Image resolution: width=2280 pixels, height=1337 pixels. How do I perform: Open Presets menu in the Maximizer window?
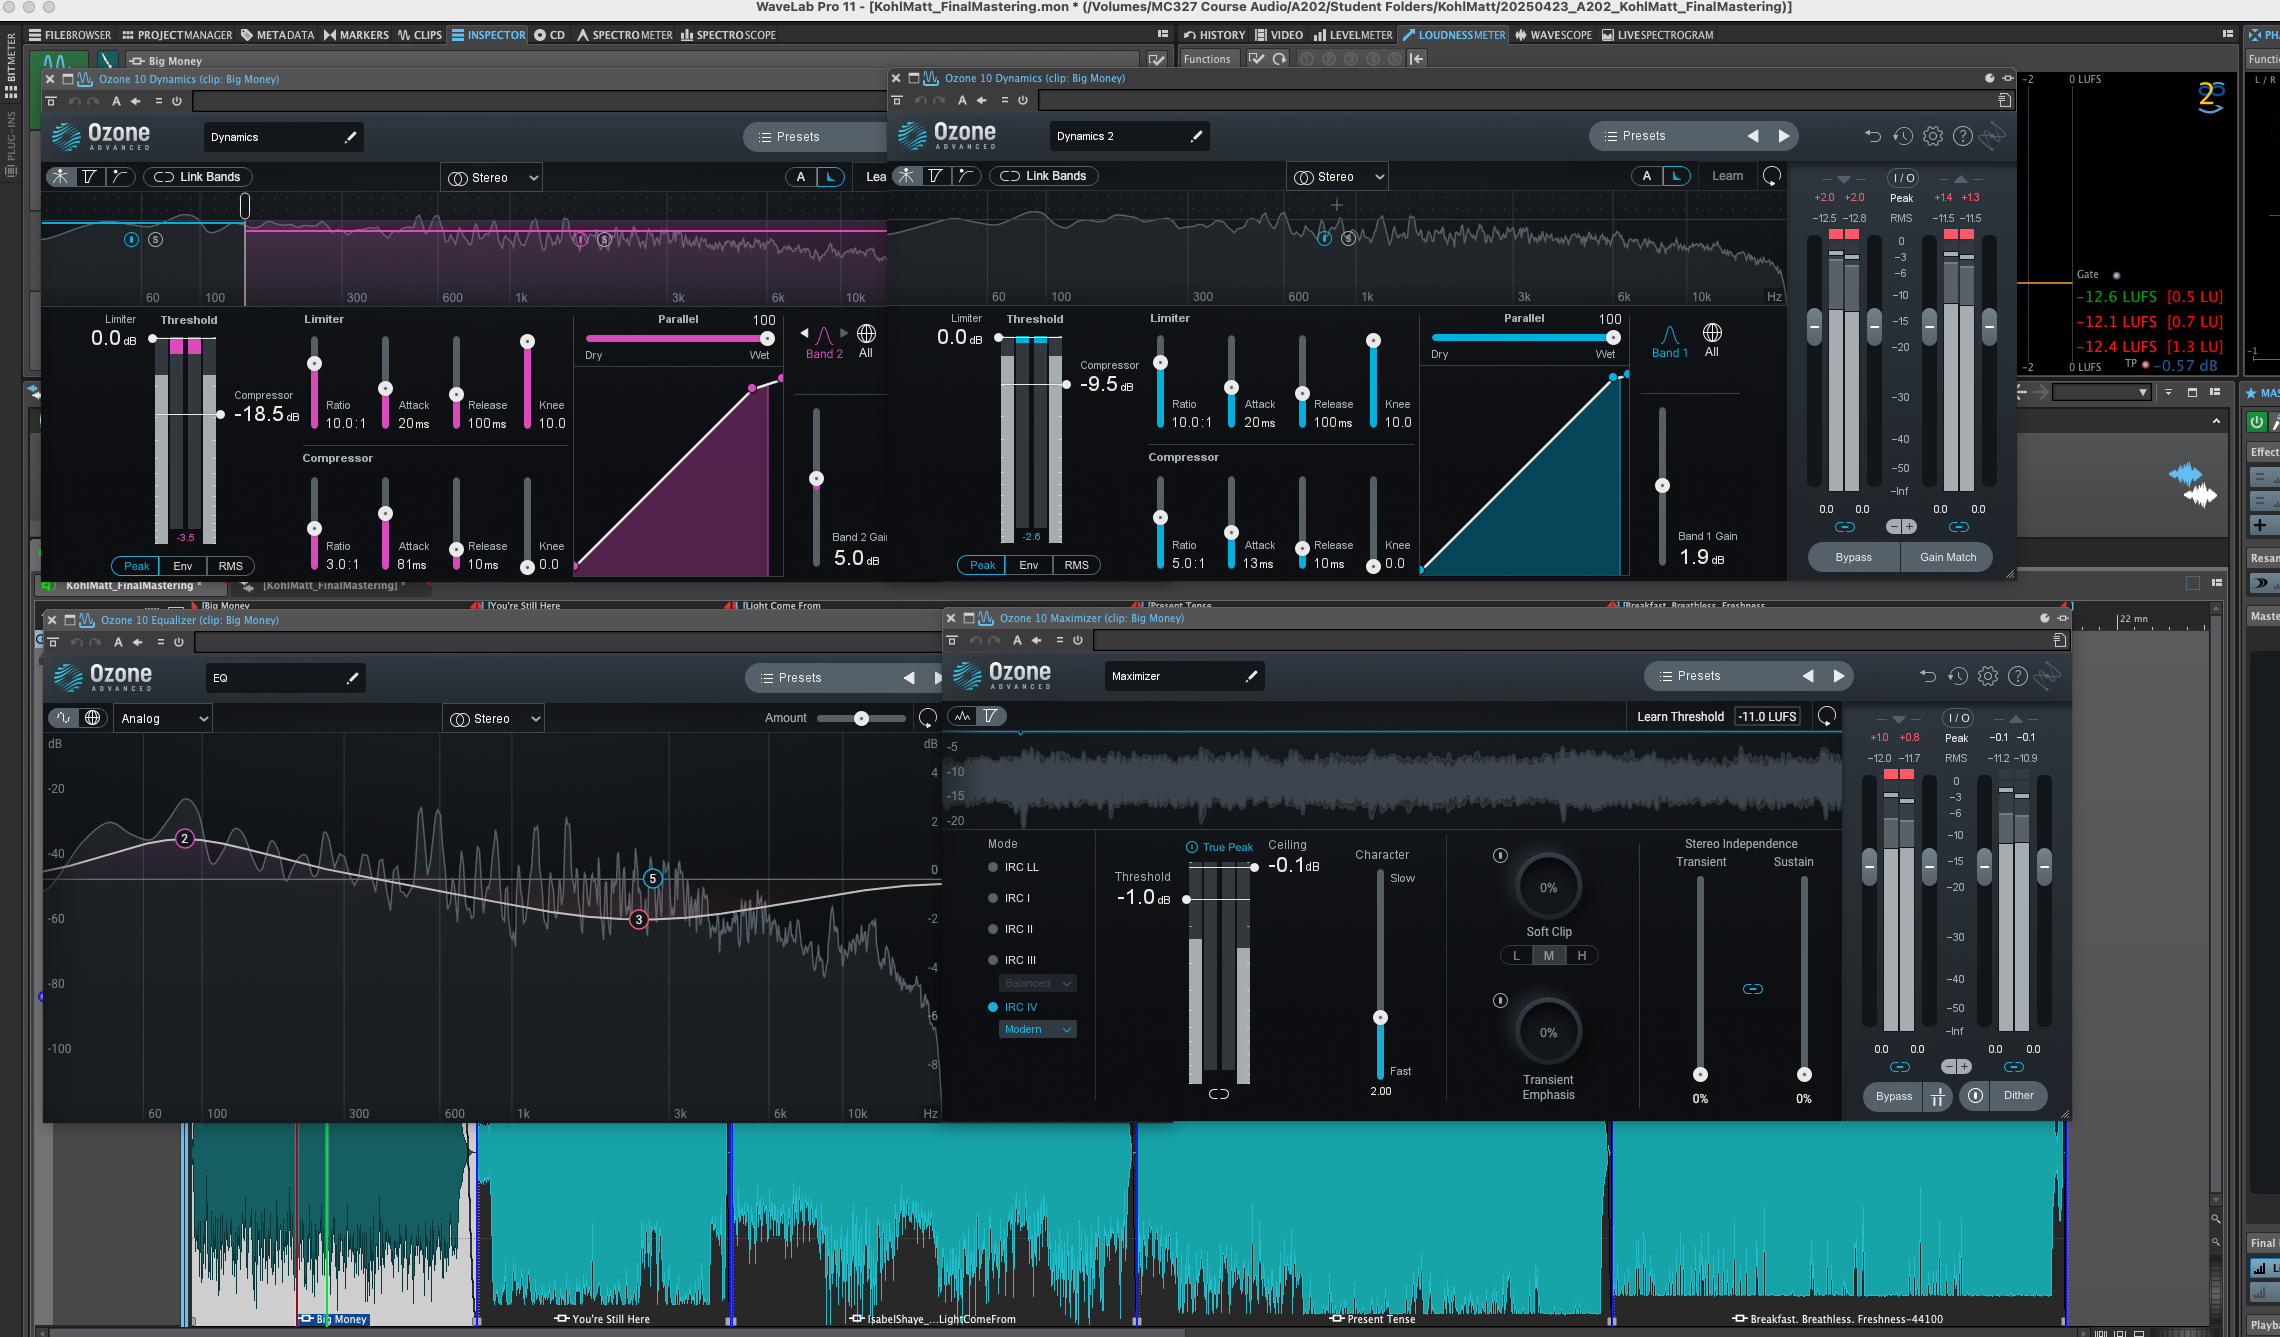pyautogui.click(x=1689, y=676)
